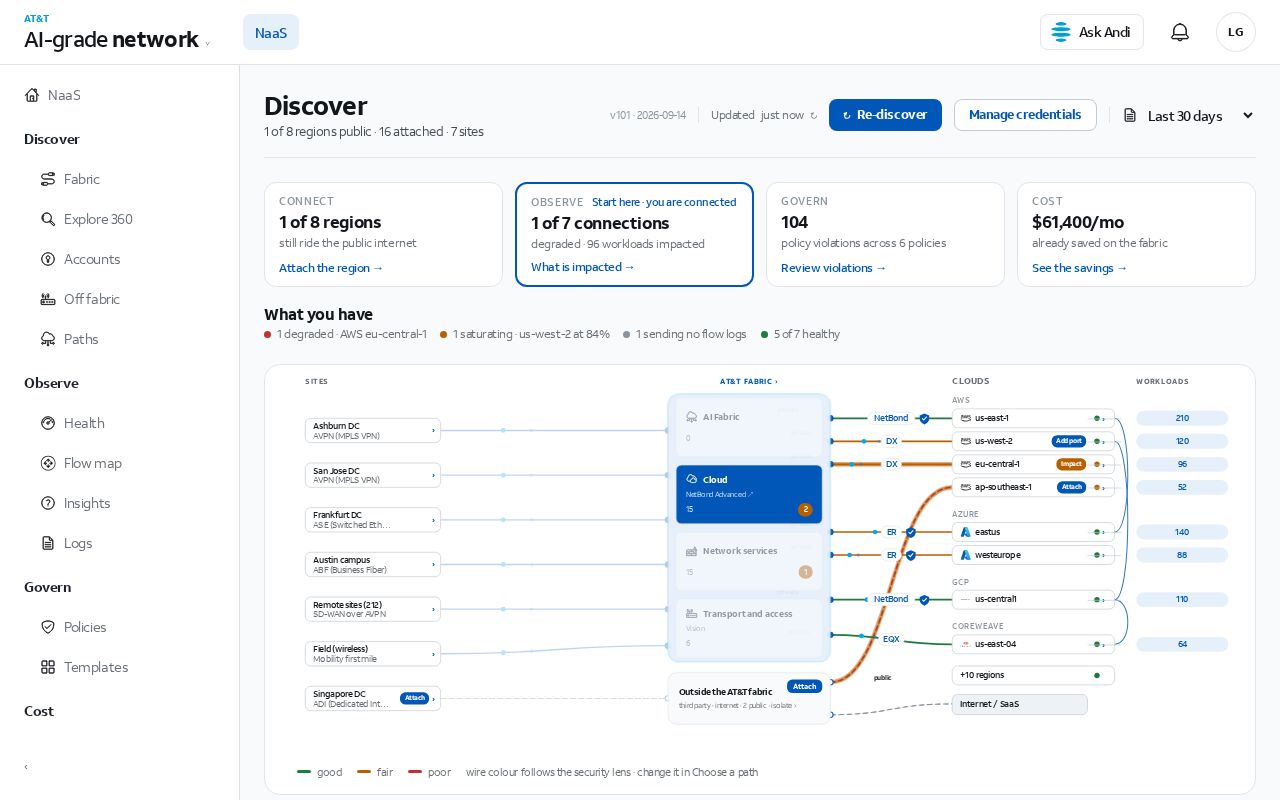
Task: Follow the Review violations link
Action: pyautogui.click(x=833, y=268)
